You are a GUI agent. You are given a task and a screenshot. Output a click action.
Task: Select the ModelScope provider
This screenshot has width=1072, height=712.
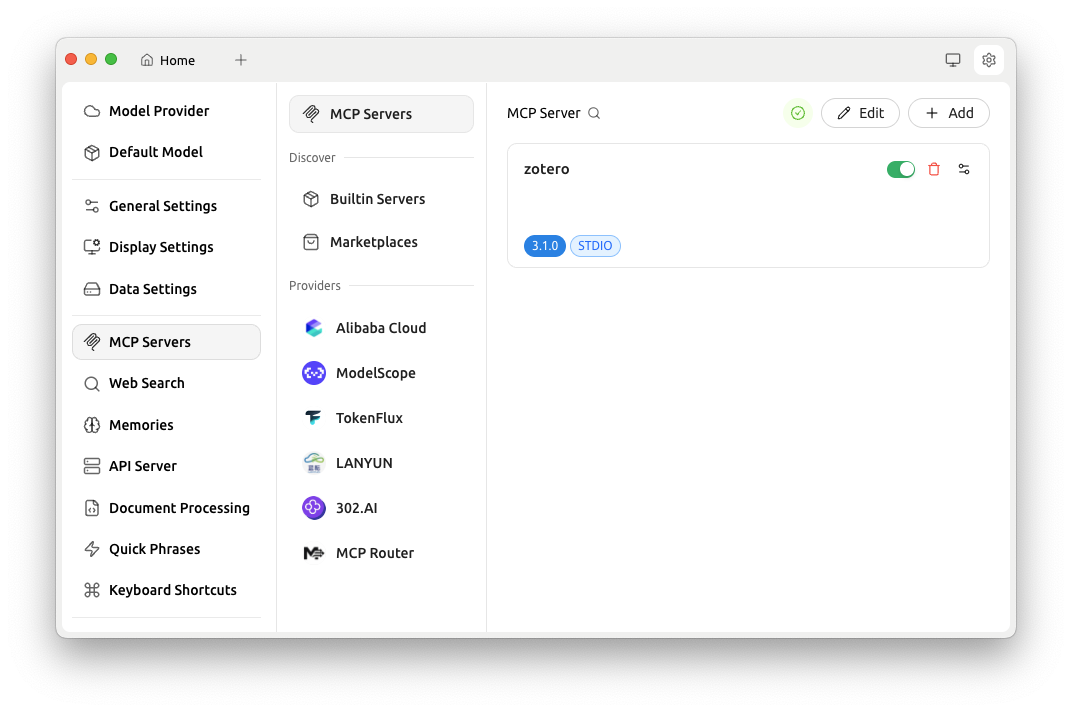point(375,373)
